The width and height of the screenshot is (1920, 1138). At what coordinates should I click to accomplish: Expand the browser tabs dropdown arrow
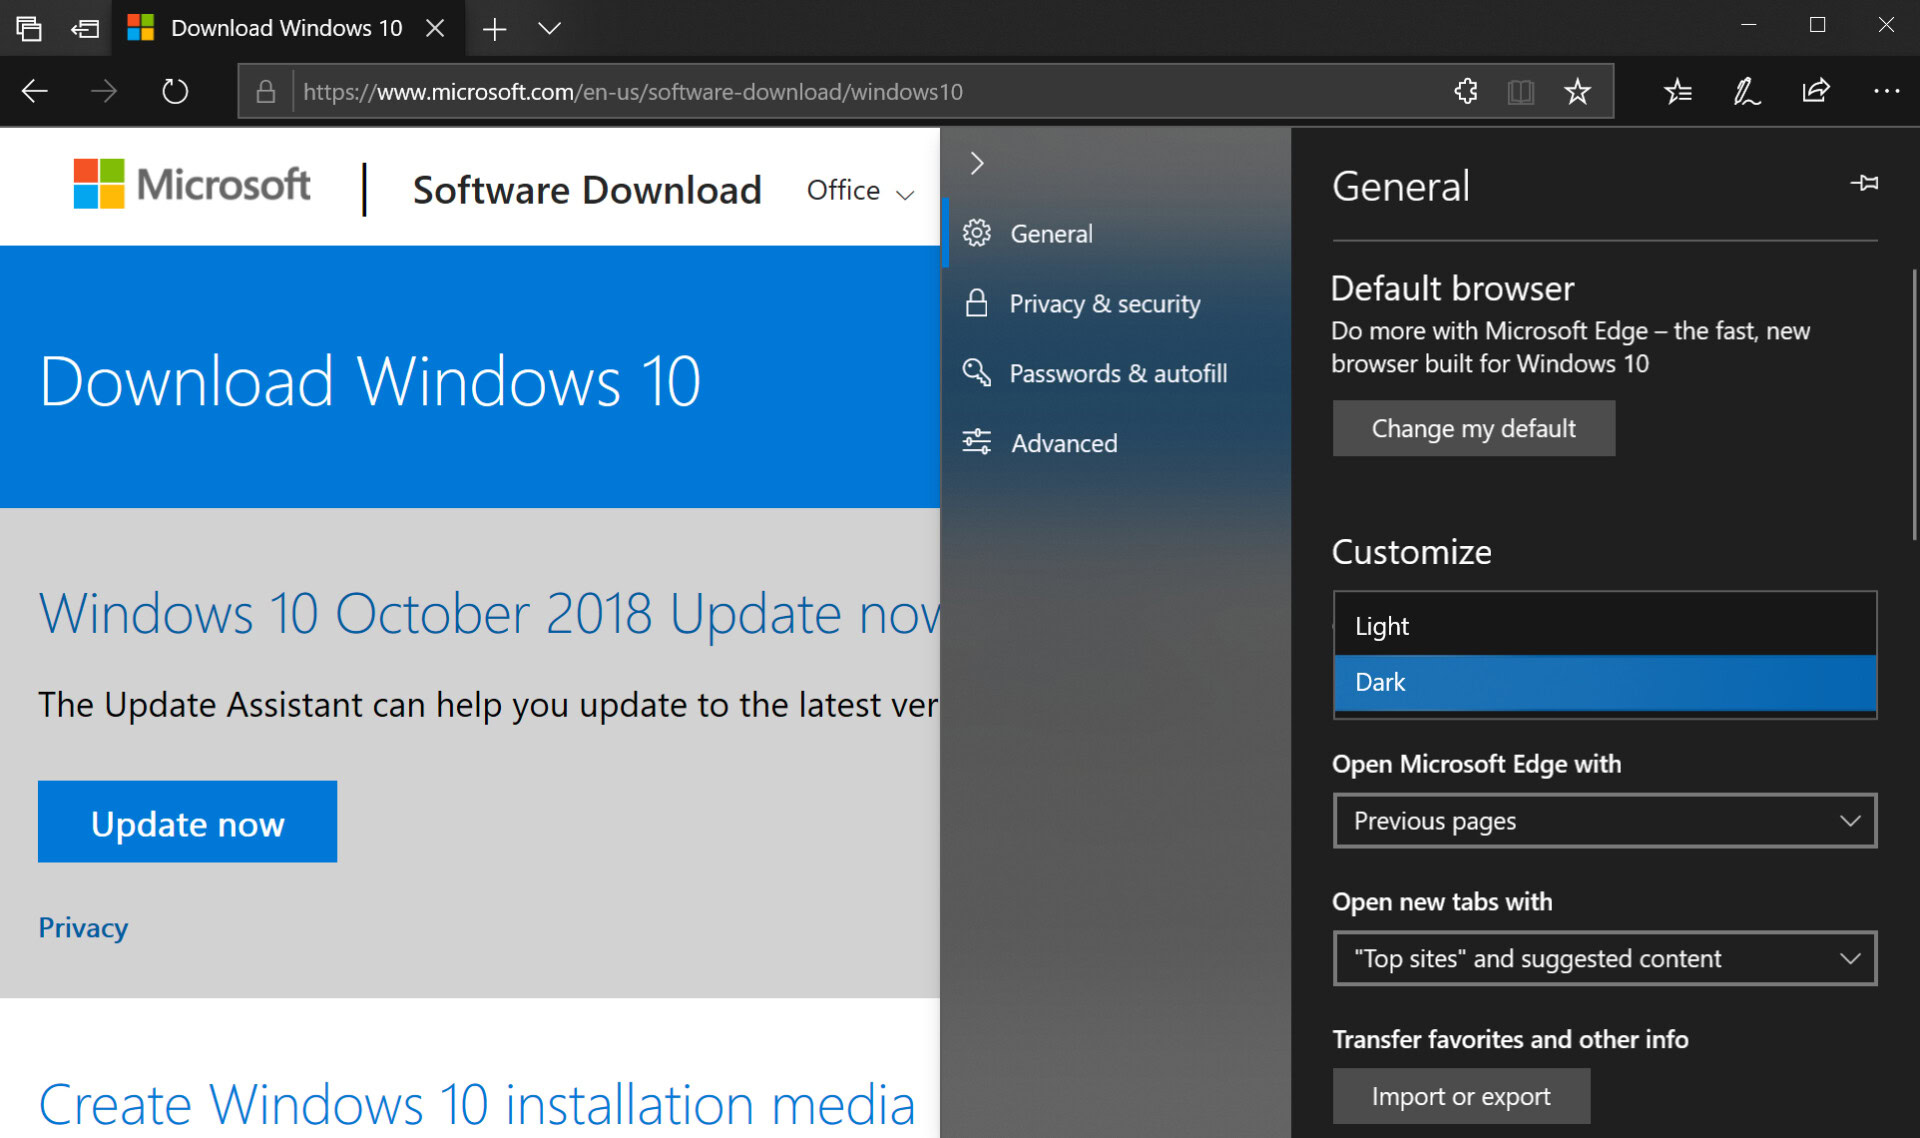(x=548, y=27)
